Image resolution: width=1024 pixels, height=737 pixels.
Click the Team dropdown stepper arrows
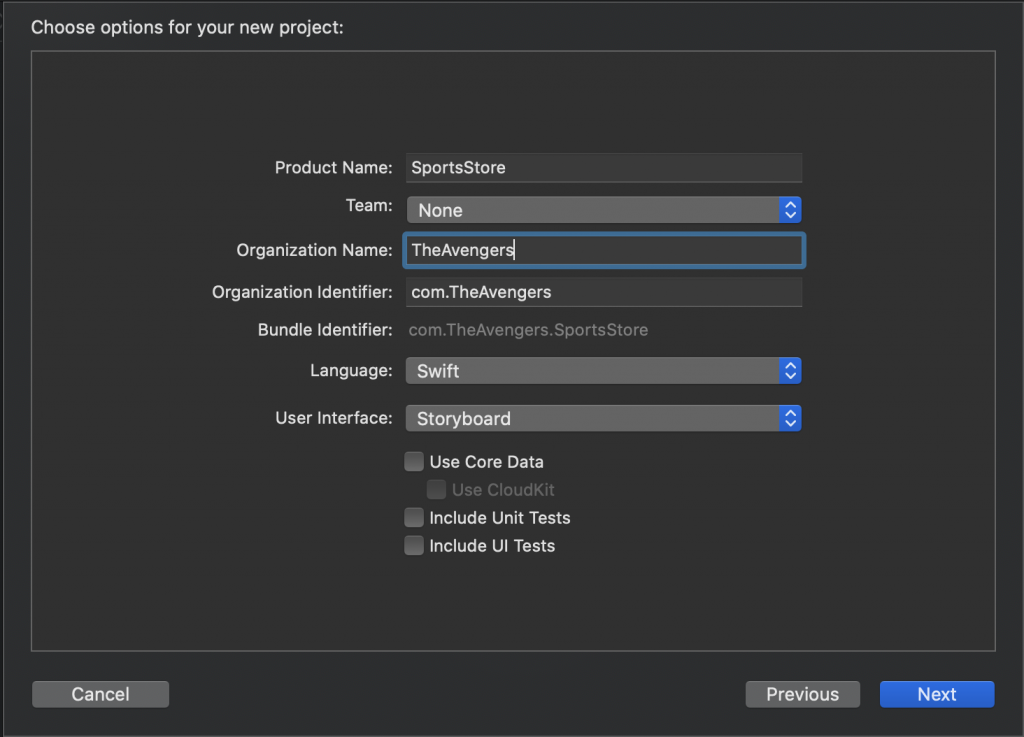[x=790, y=210]
